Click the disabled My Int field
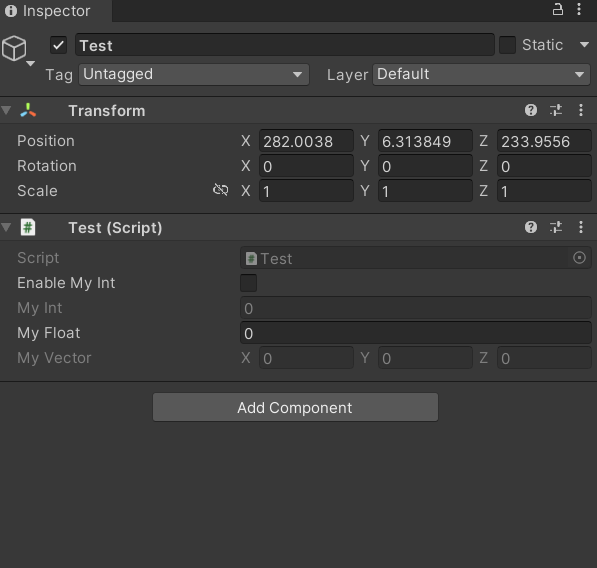This screenshot has height=568, width=597. [x=415, y=308]
